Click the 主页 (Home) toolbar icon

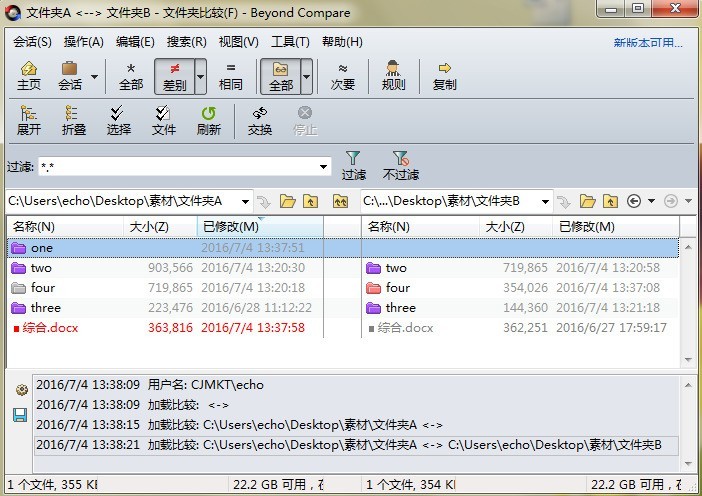point(29,75)
